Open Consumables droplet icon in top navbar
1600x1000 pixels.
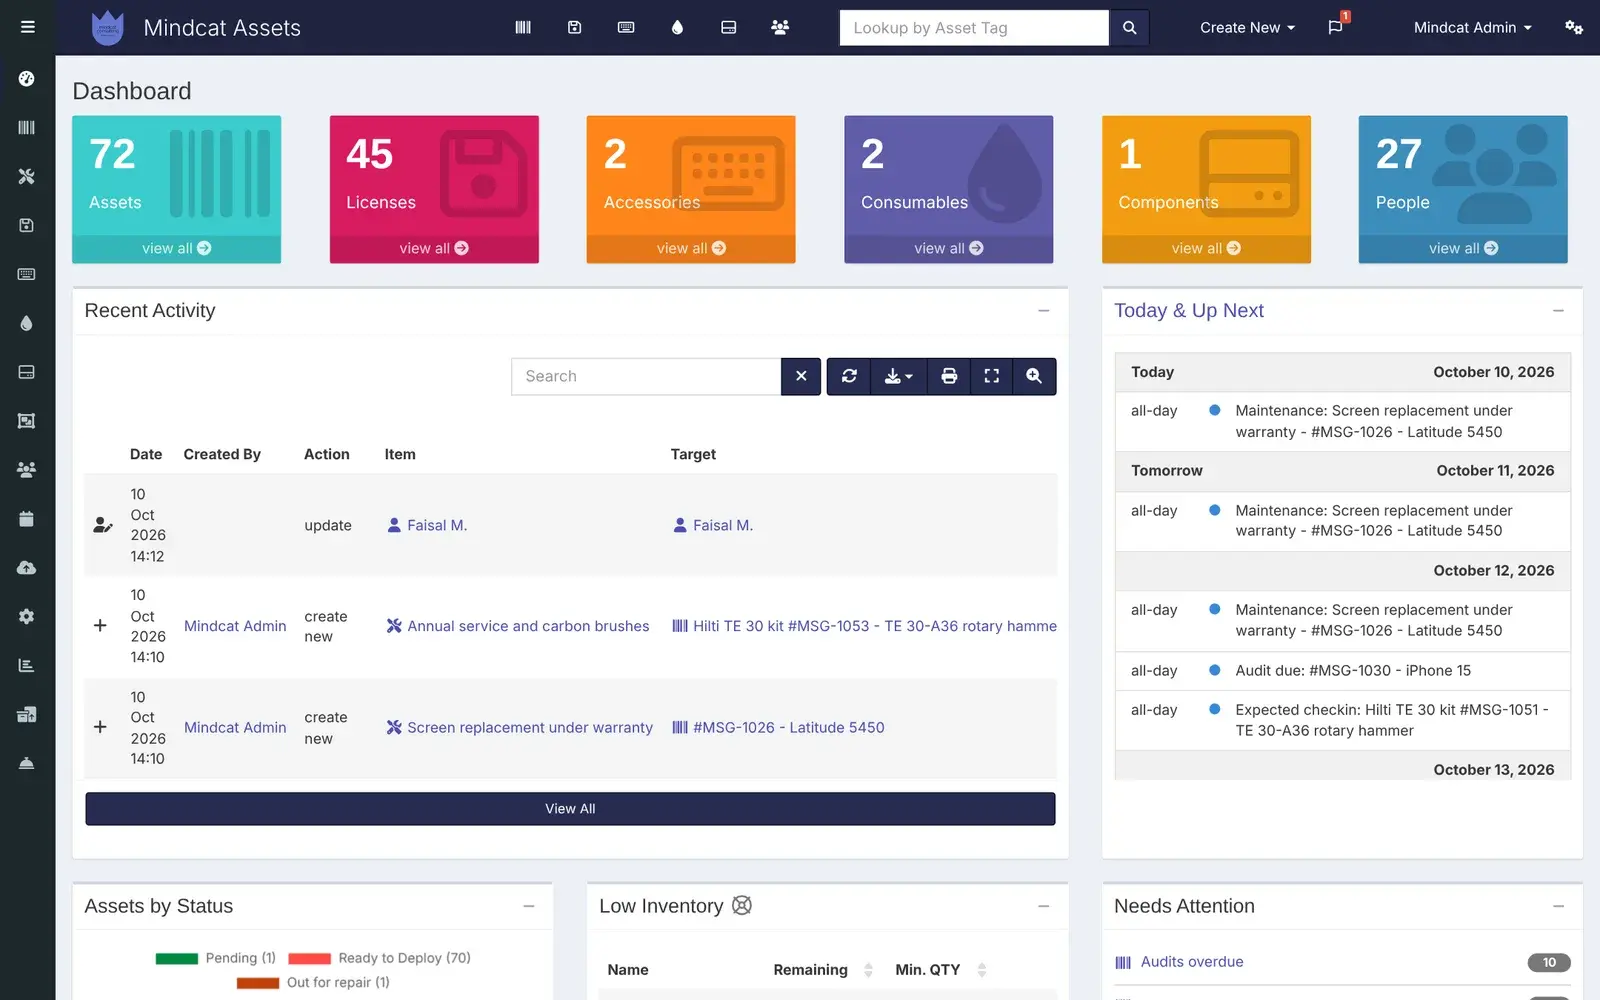point(677,27)
